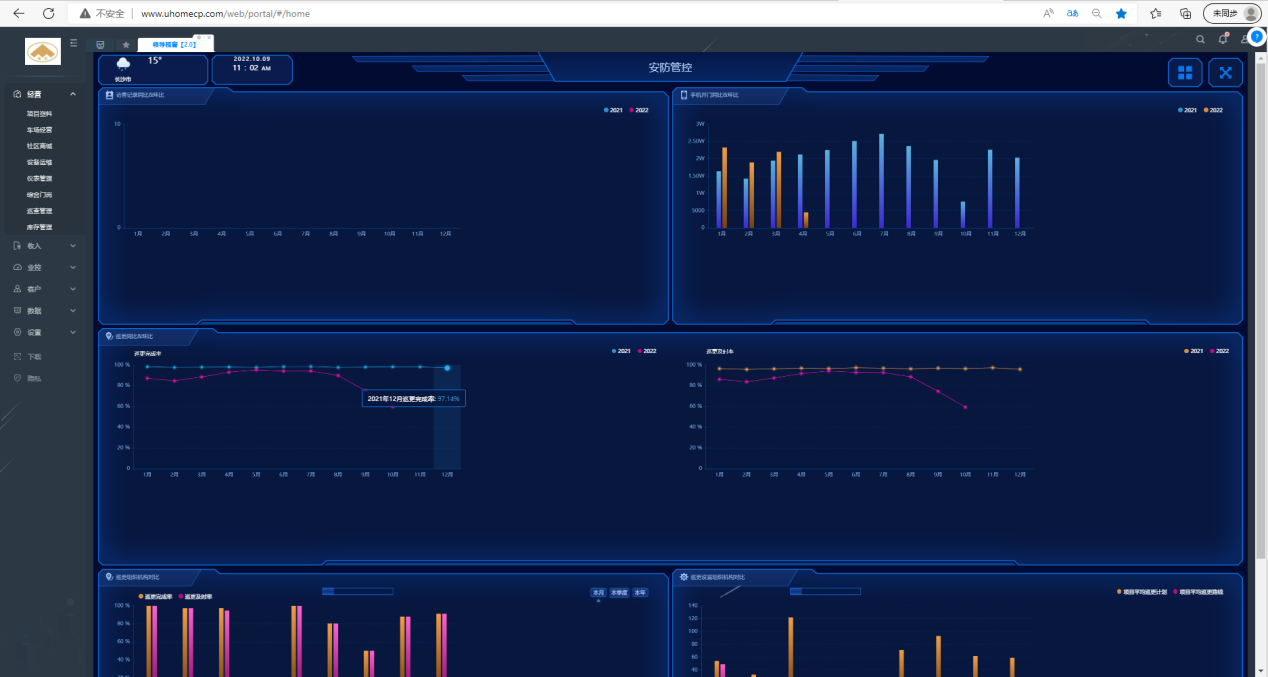
Task: Toggle 2022 legend in mobile door-opening chart
Action: pos(1213,110)
